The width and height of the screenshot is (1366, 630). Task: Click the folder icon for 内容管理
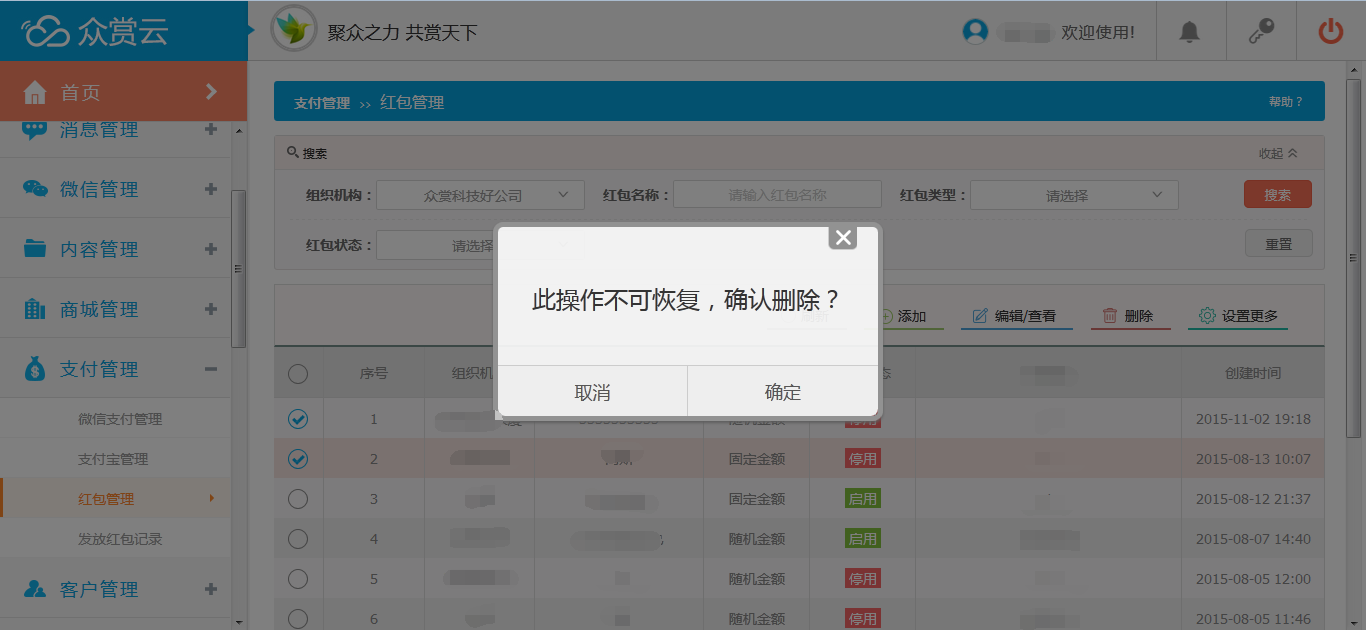pos(35,249)
